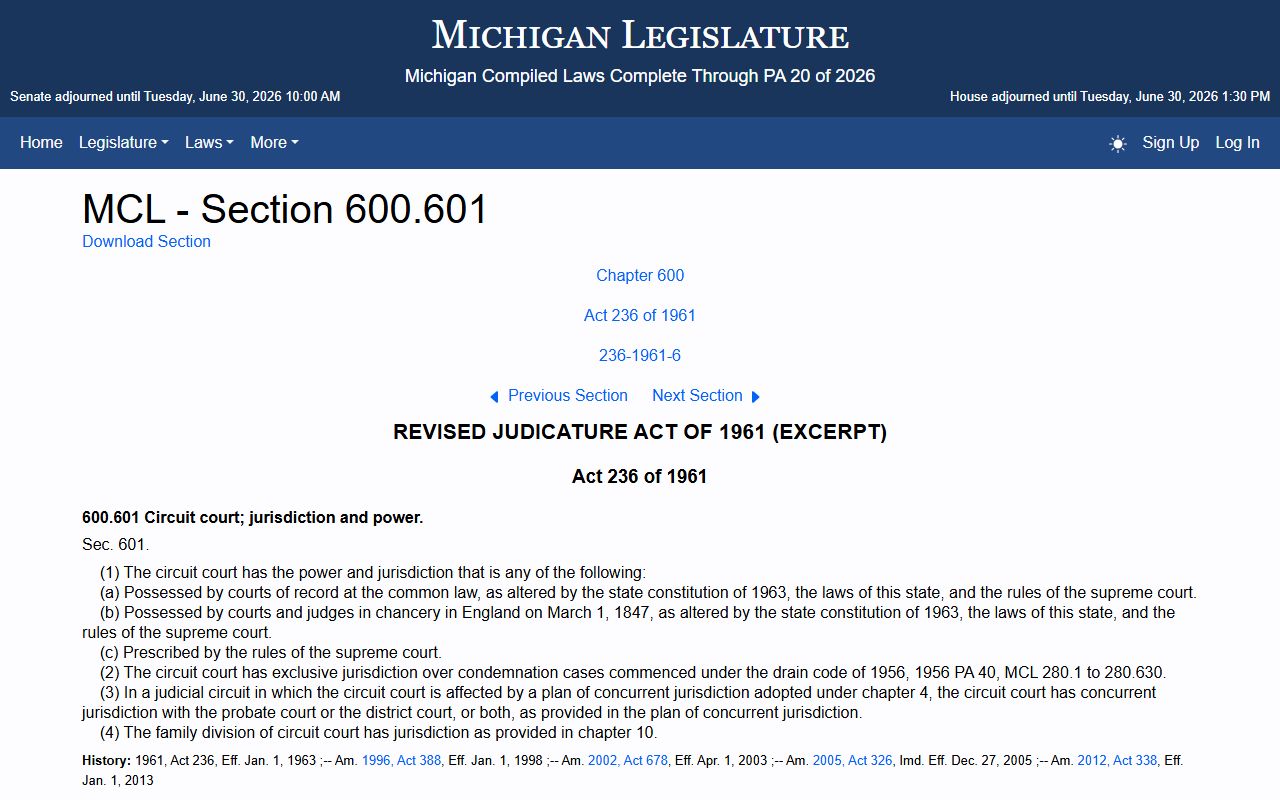Open the 1996, Act 388 history link
This screenshot has width=1280, height=800.
pyautogui.click(x=401, y=761)
